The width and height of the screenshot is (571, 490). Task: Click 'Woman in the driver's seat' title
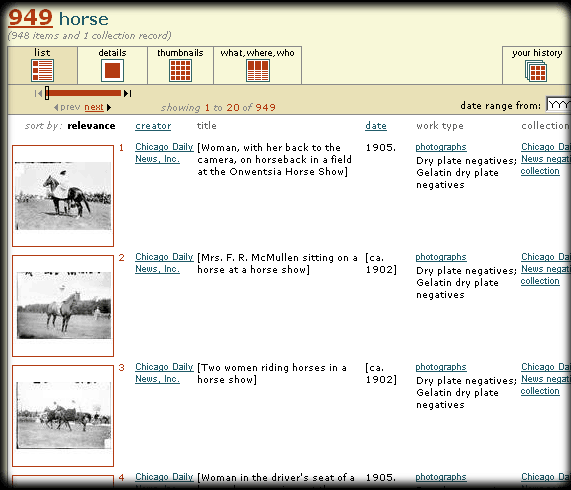point(276,478)
